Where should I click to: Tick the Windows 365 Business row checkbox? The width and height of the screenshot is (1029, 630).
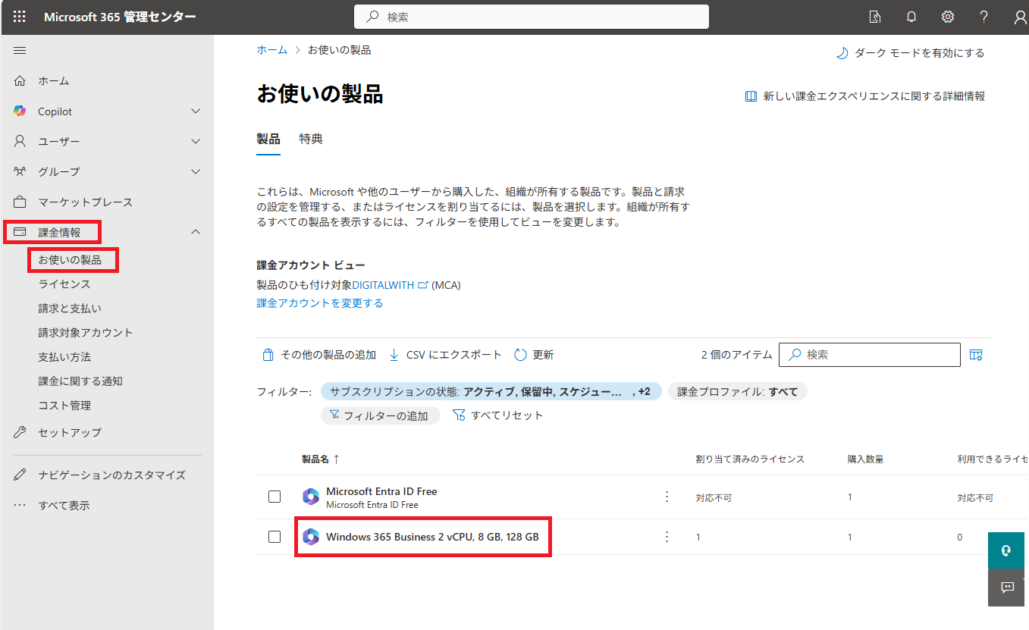[274, 537]
